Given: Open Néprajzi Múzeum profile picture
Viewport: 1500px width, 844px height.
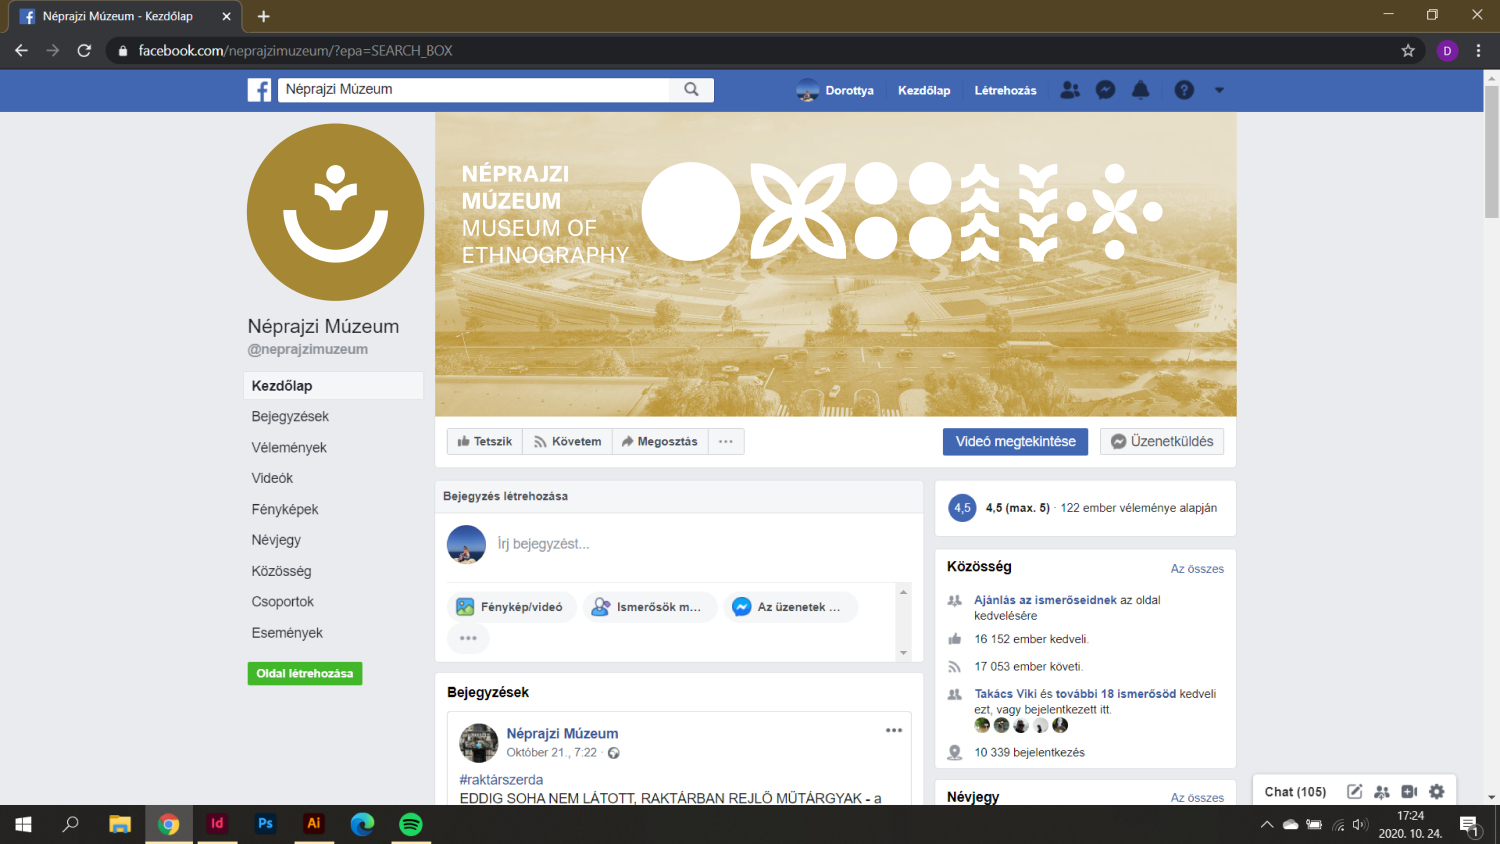Looking at the screenshot, I should coord(336,212).
